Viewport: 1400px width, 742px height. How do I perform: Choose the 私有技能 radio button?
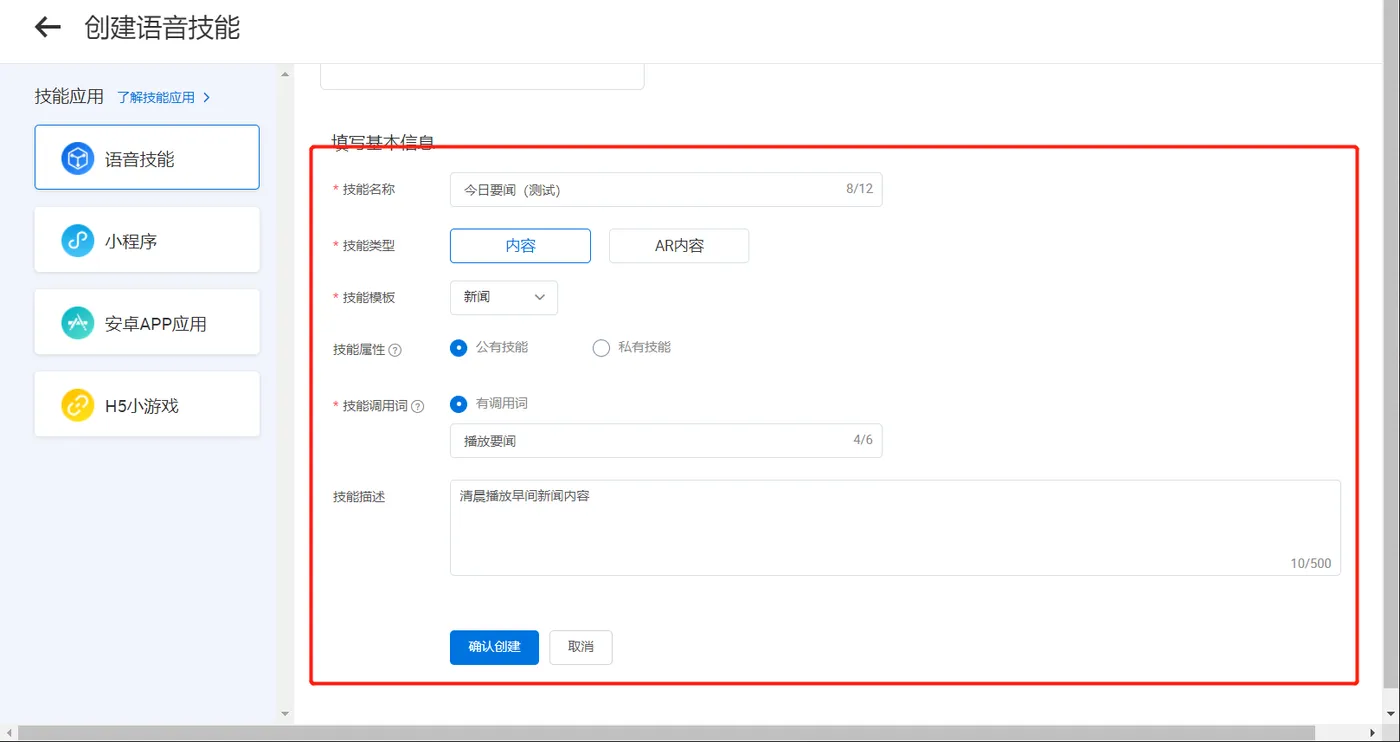[x=601, y=348]
